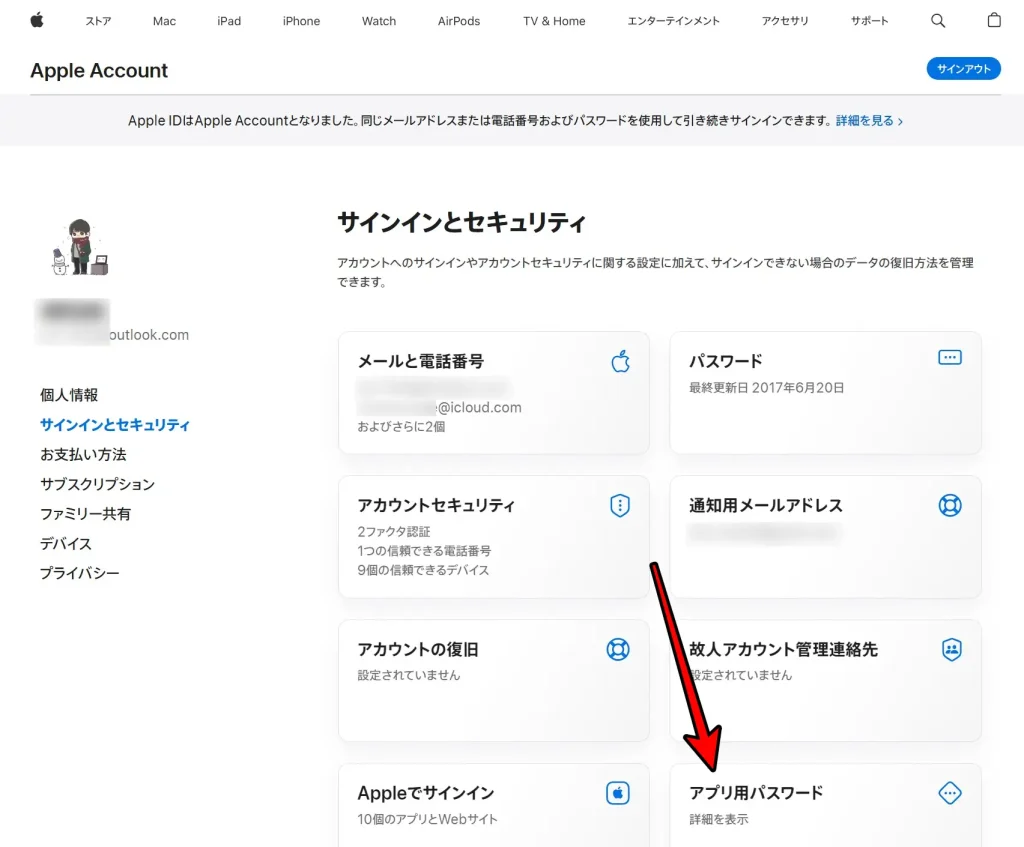Open the パスワード card title
The image size is (1024, 847).
point(726,361)
